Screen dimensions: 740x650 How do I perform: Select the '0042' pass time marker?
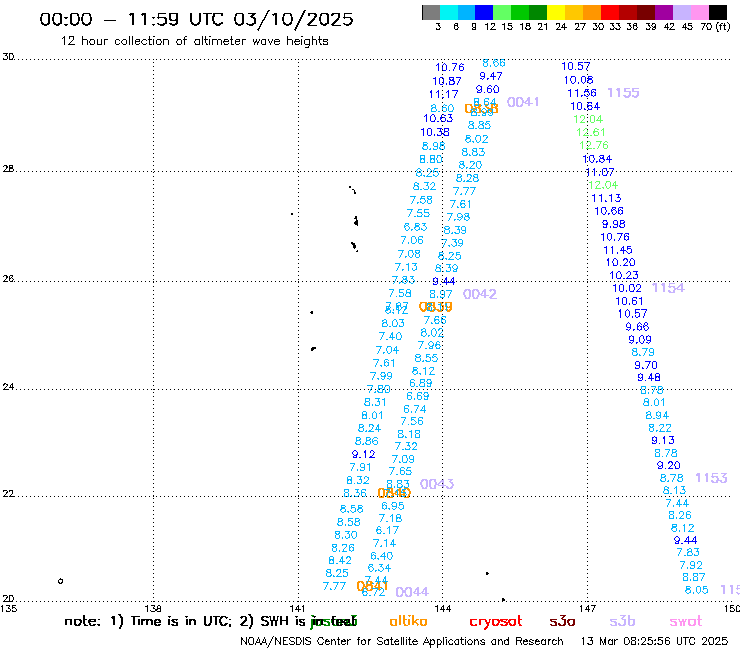pyautogui.click(x=479, y=294)
